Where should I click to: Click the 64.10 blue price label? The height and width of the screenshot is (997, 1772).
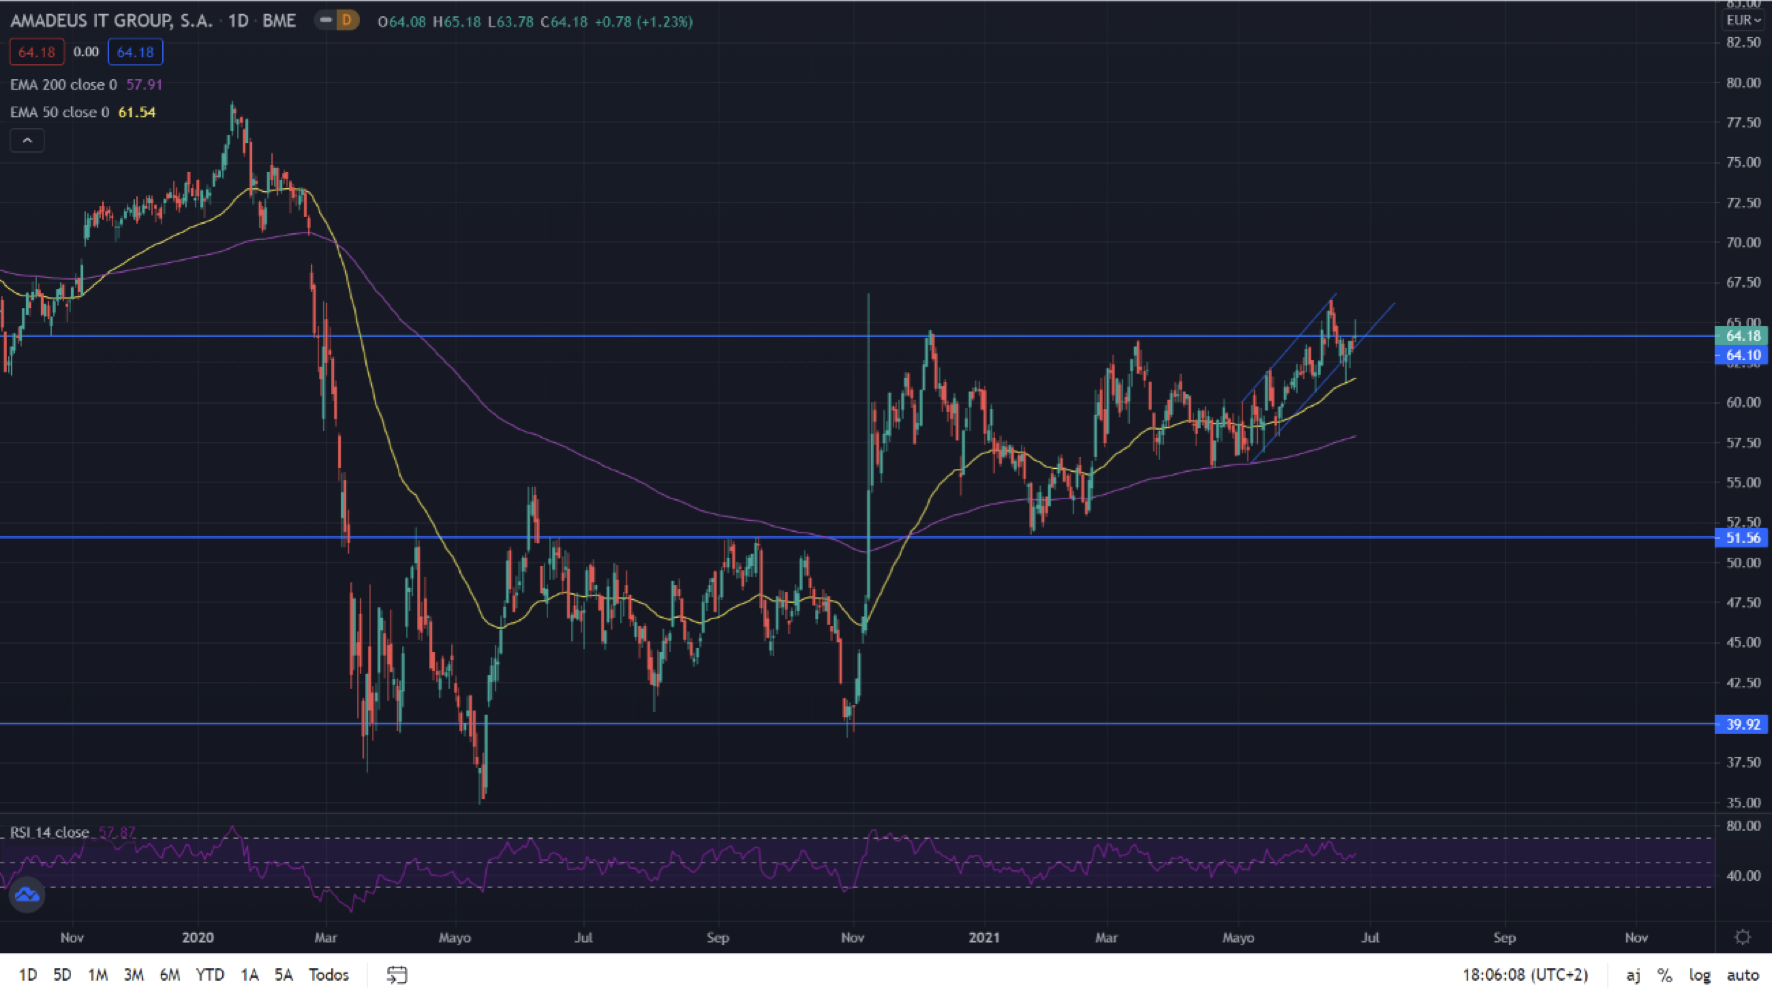click(x=1742, y=355)
